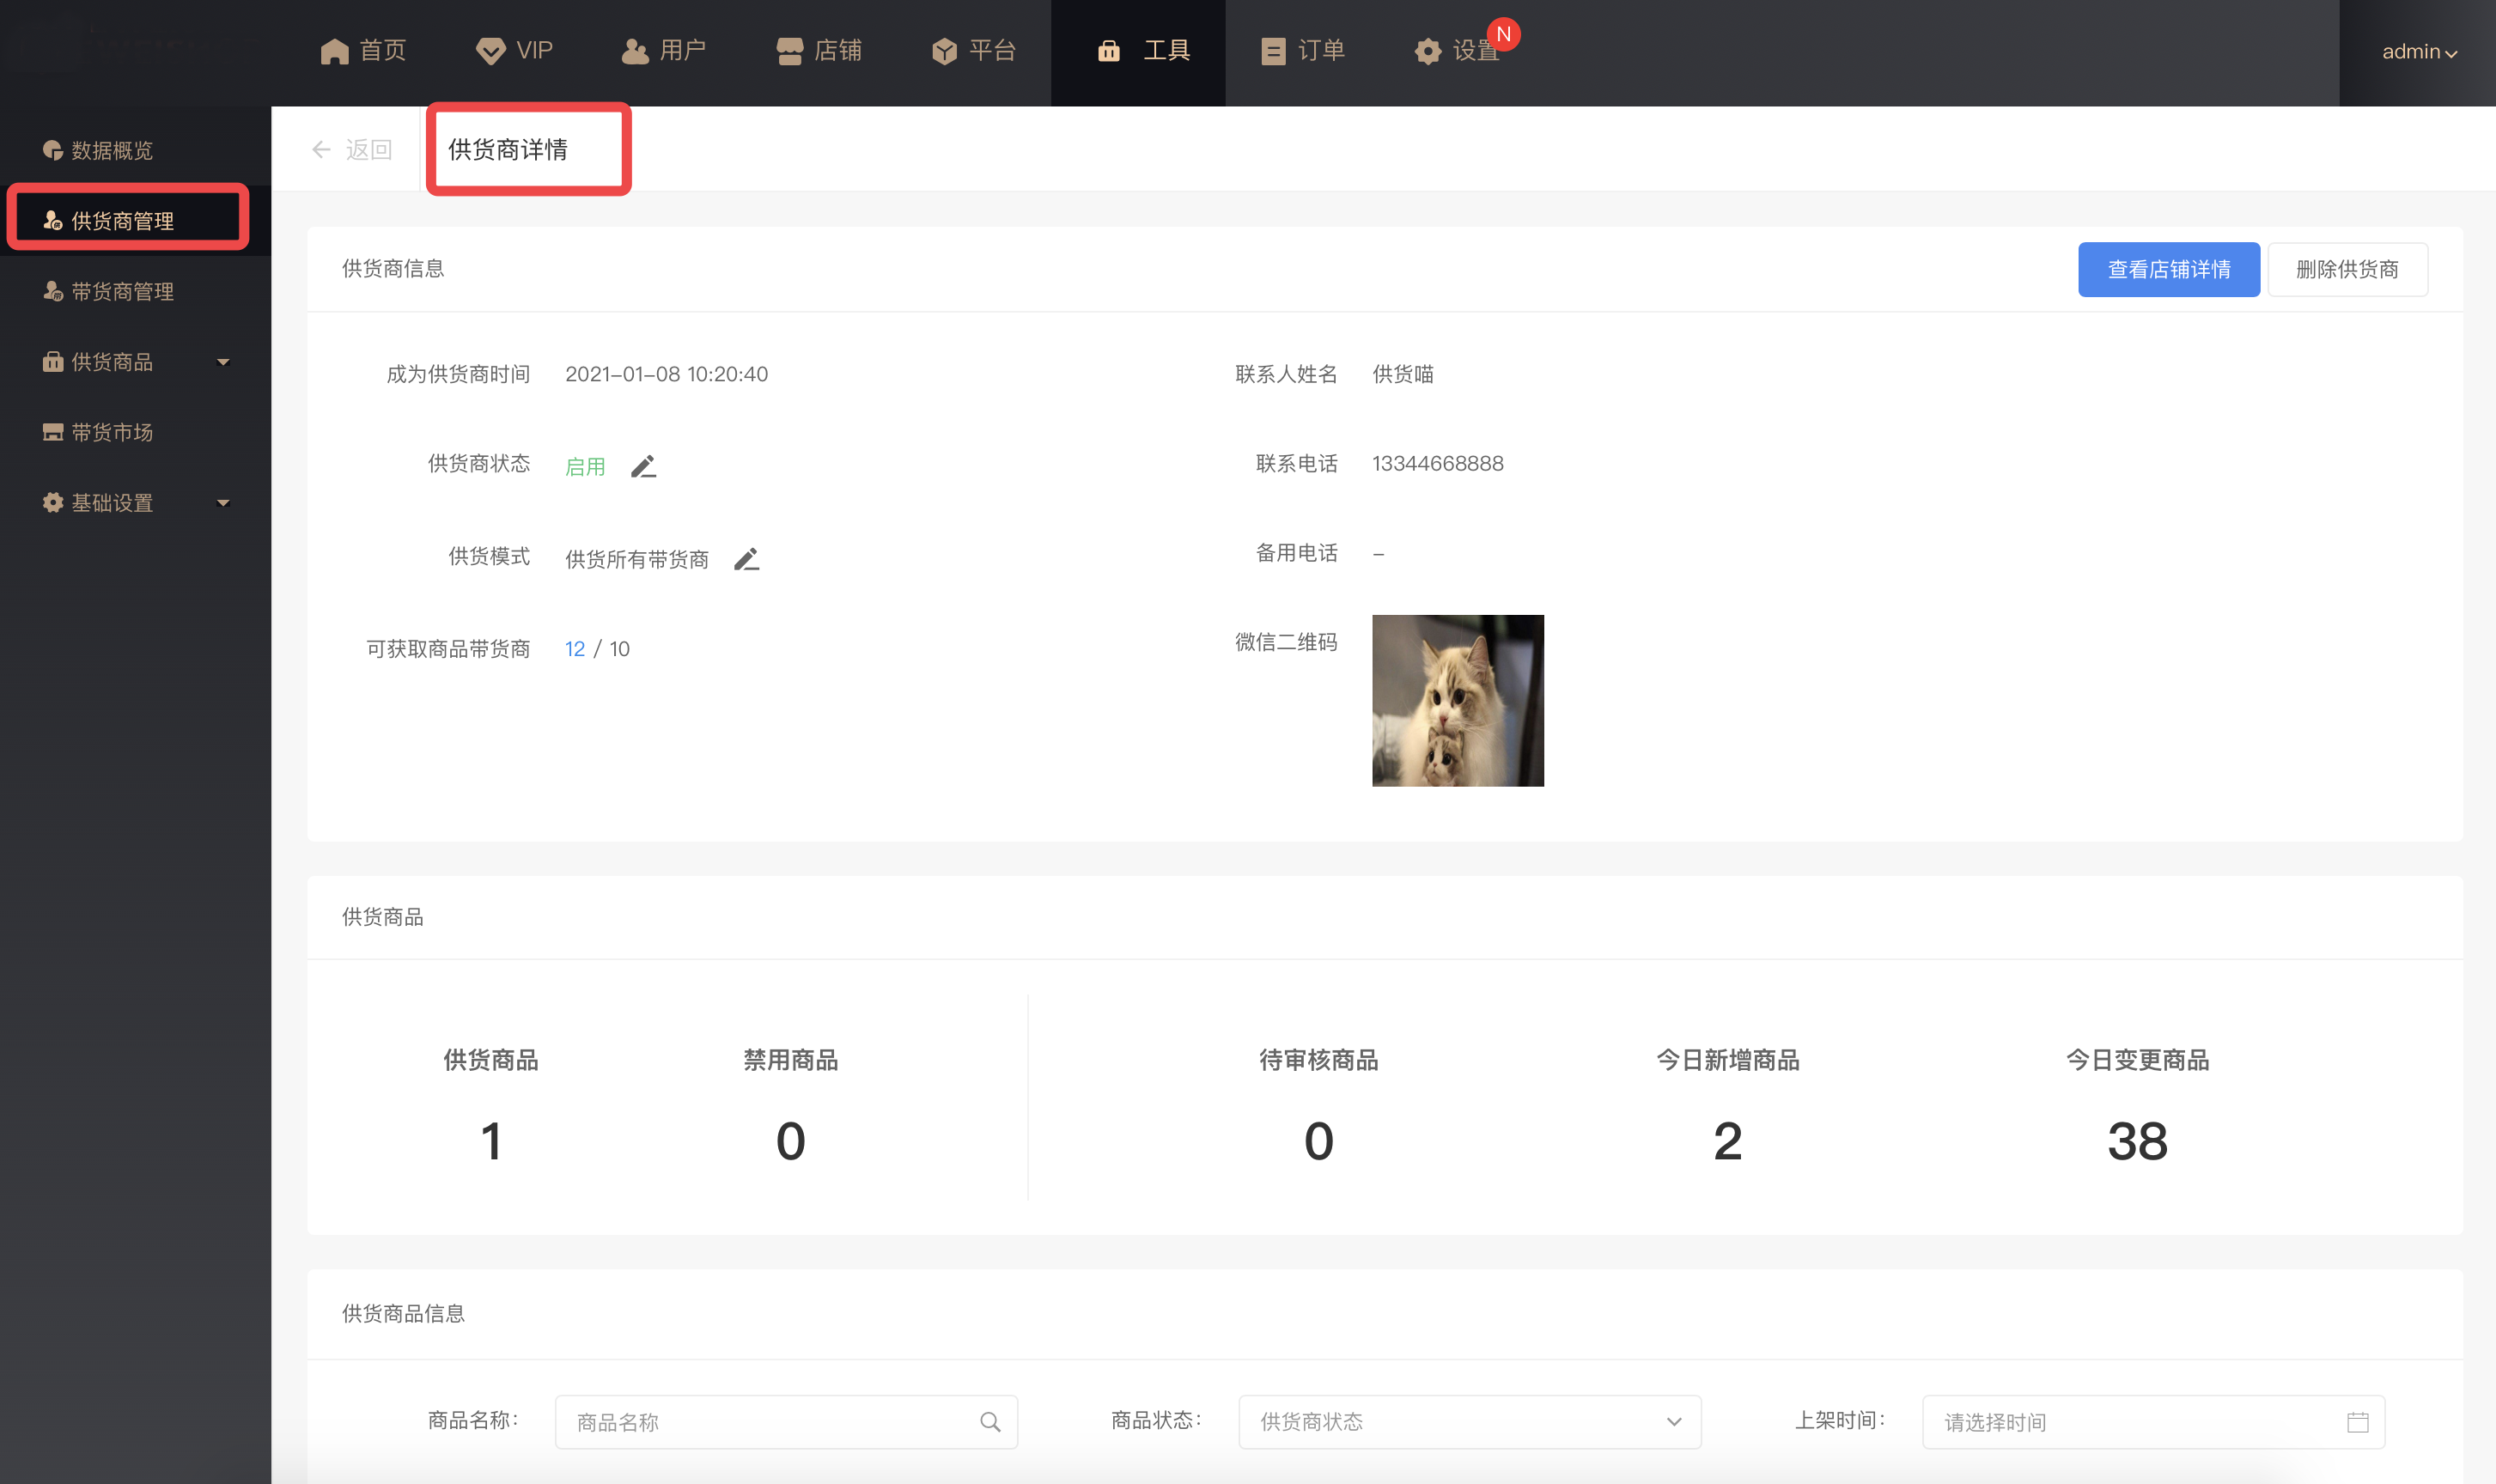
Task: Click the calendar icon in 上架时间 field
Action: [2357, 1421]
